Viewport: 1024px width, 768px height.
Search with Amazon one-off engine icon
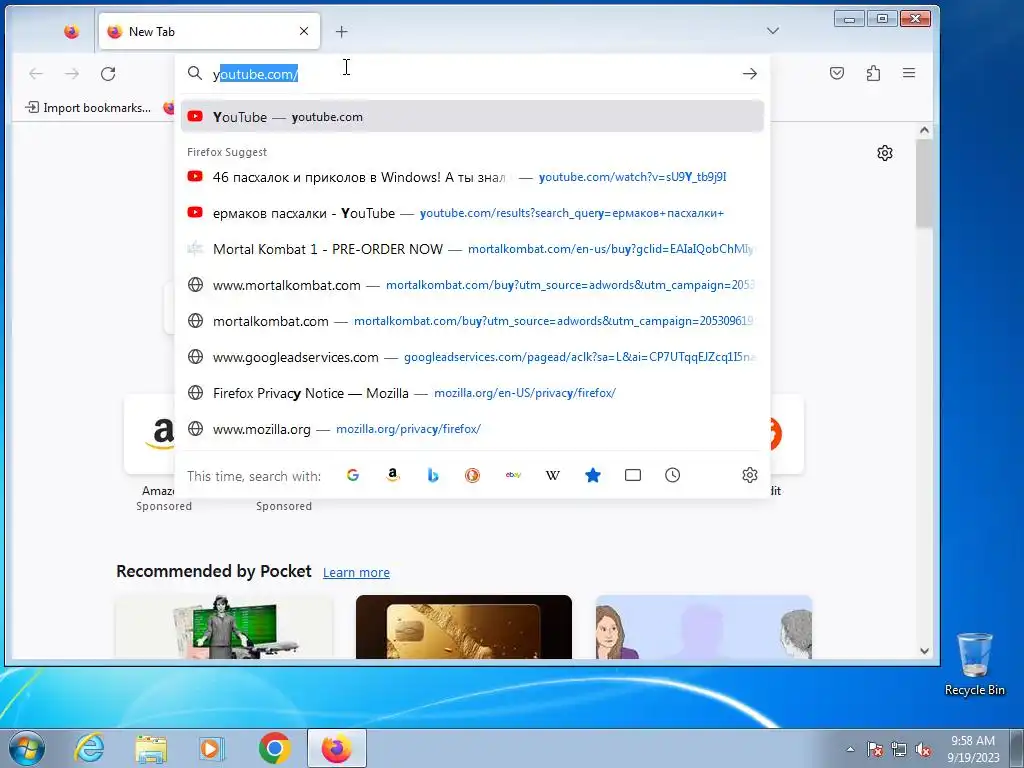tap(392, 475)
